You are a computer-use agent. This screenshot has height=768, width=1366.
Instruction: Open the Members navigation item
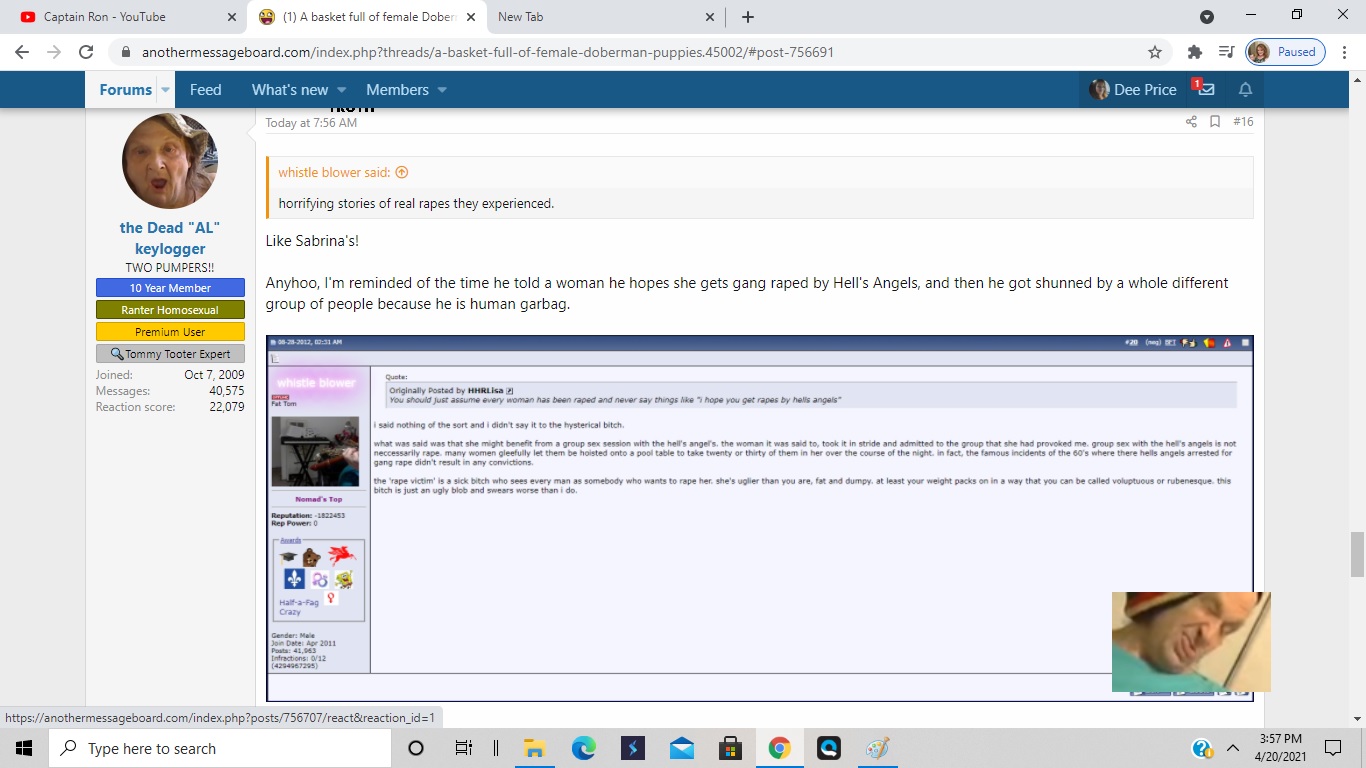point(397,89)
